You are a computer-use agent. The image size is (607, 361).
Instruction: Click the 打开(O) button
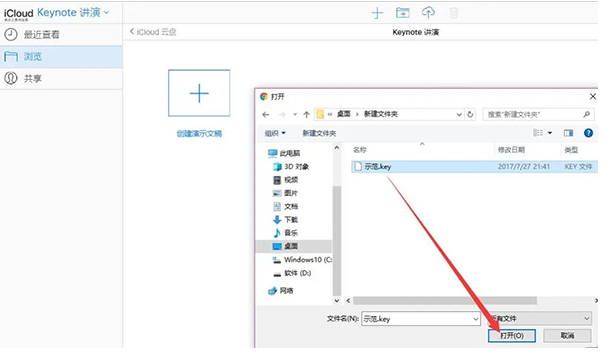click(512, 335)
